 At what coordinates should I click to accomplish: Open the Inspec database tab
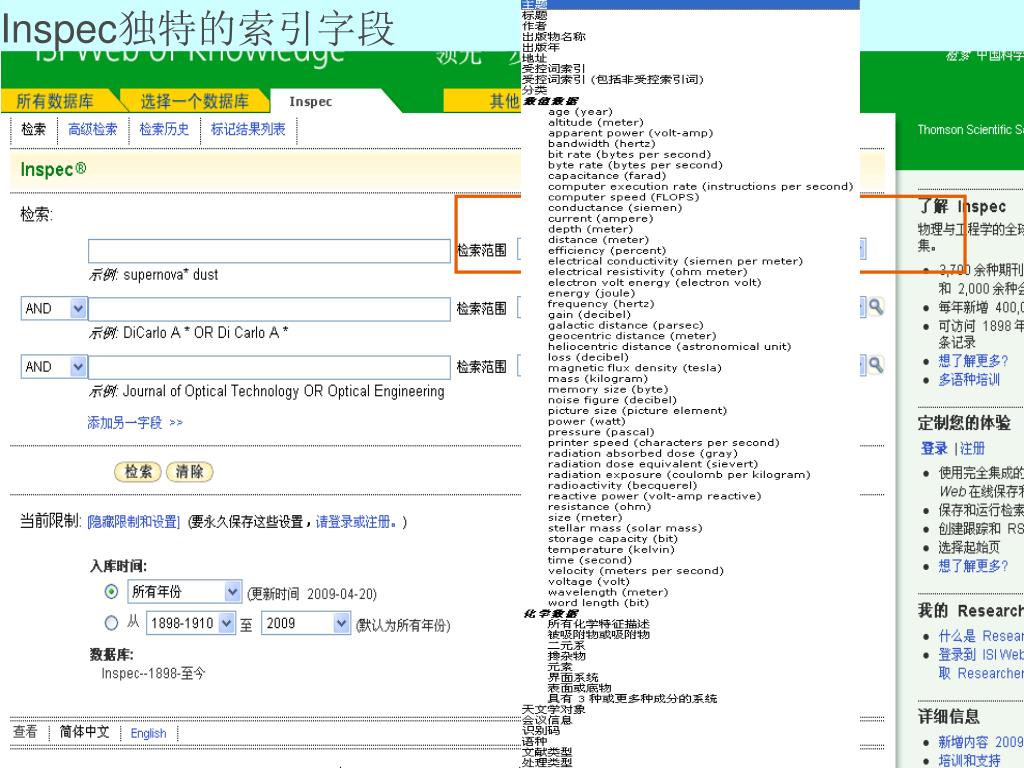click(x=311, y=101)
